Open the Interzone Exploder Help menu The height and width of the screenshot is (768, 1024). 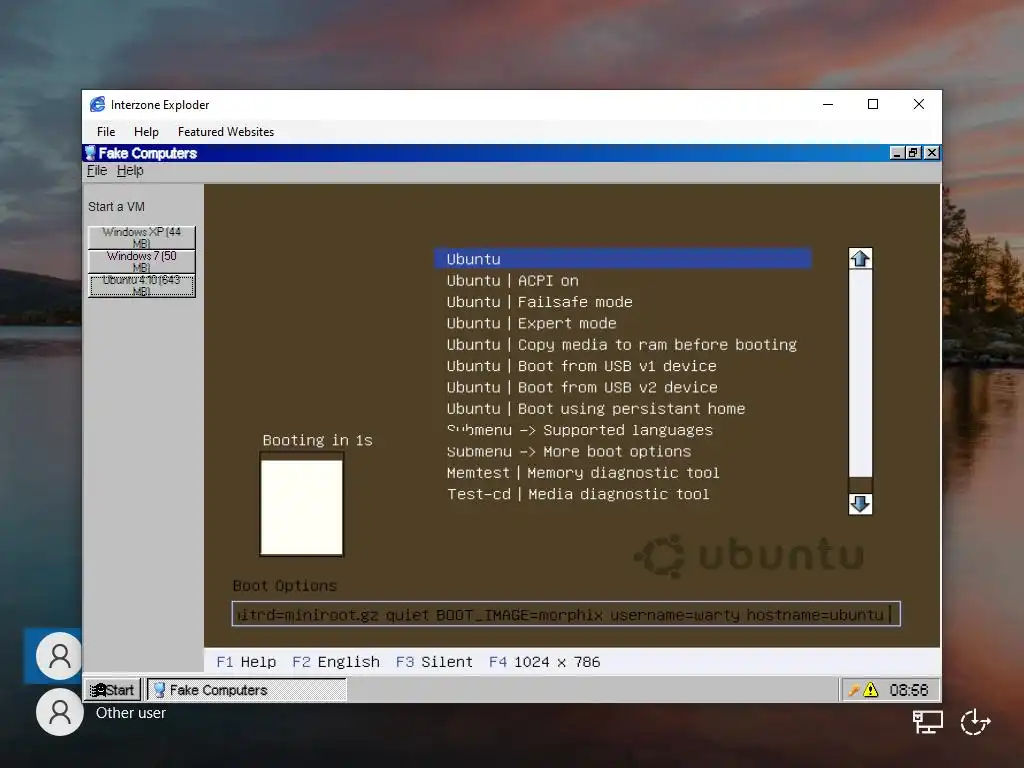click(x=146, y=132)
